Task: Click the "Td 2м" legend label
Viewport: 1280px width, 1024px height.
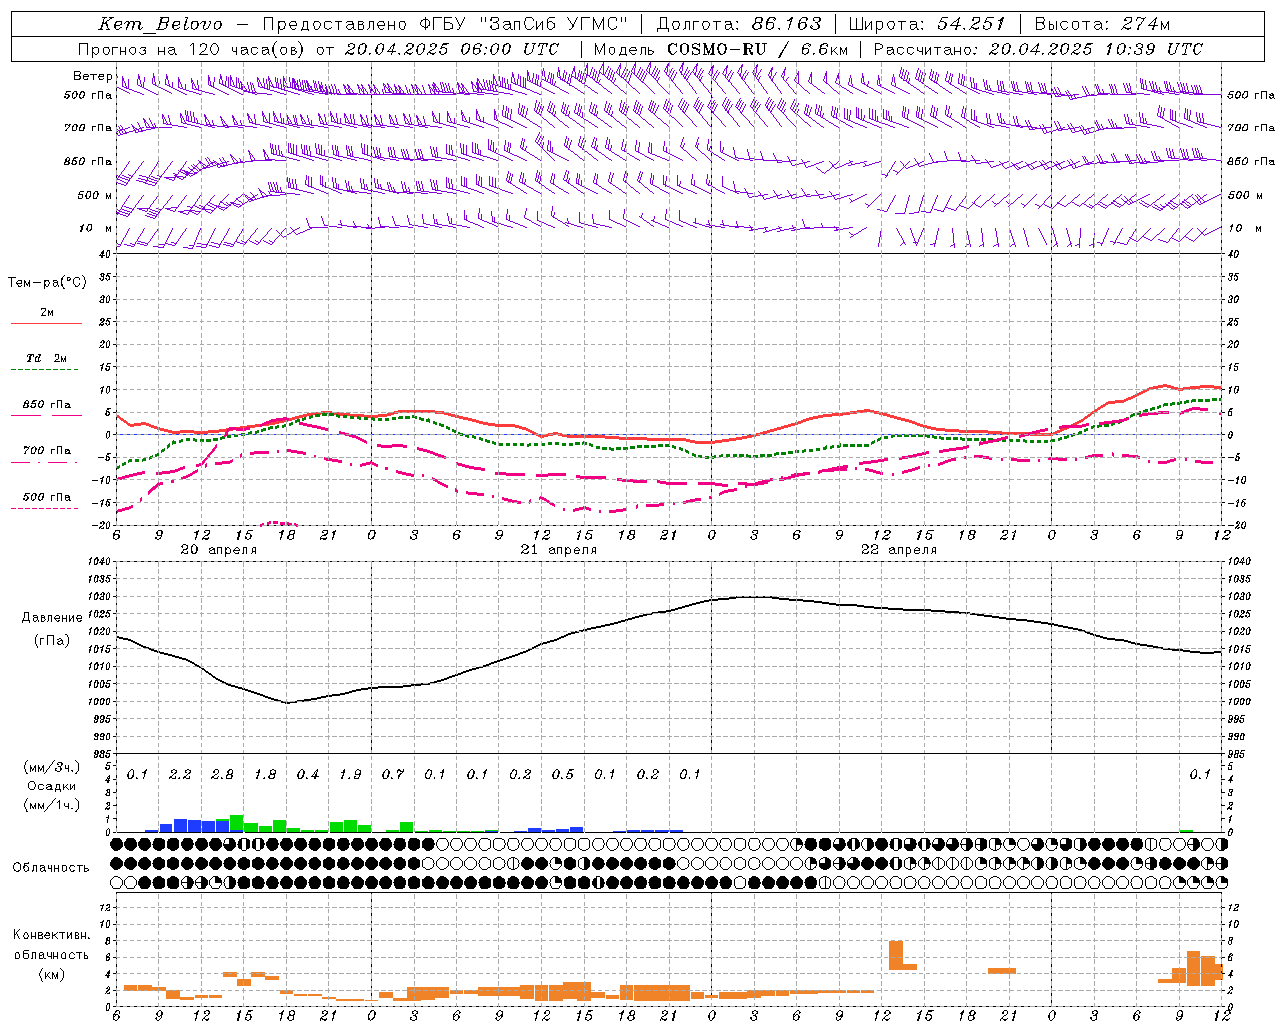Action: point(47,358)
